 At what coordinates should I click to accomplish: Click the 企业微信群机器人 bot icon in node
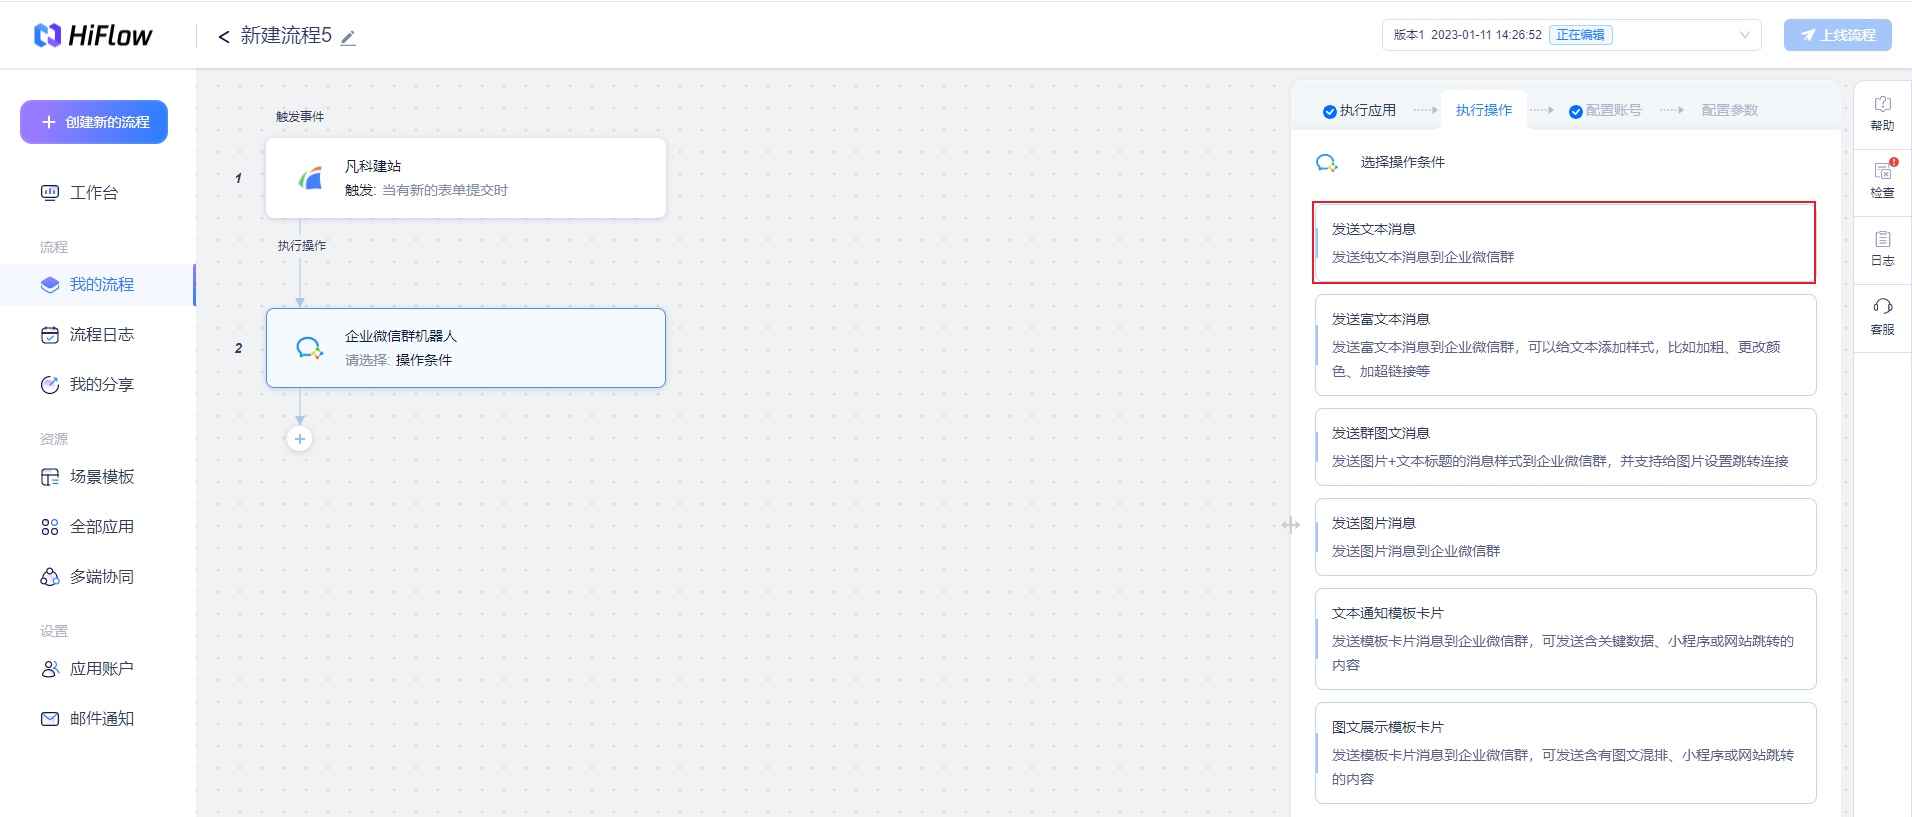pyautogui.click(x=310, y=348)
